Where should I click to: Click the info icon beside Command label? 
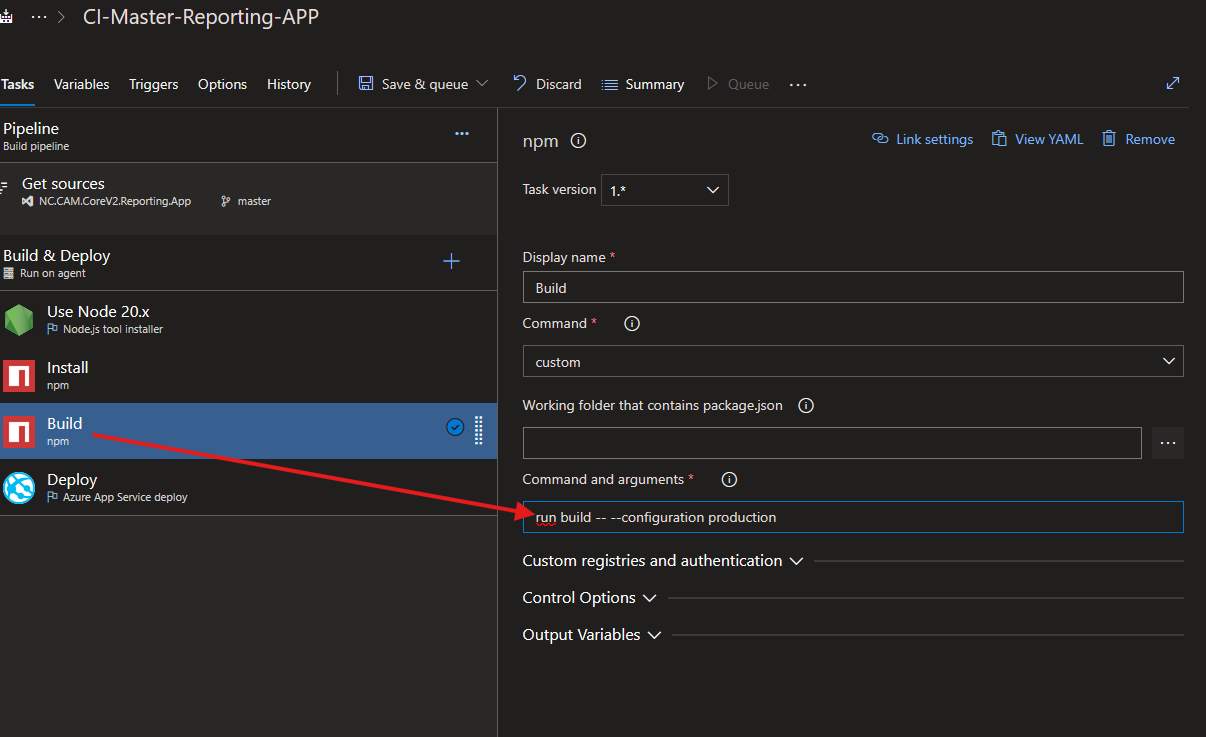click(632, 324)
